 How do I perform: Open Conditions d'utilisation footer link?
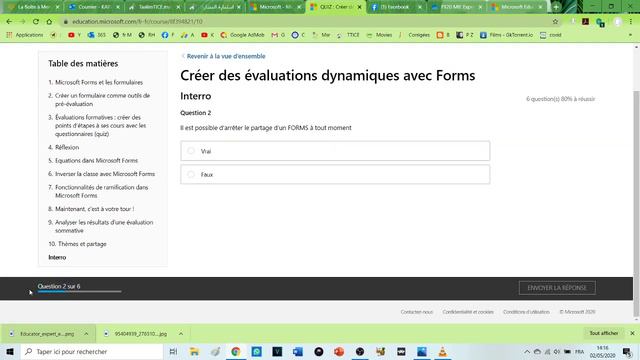click(526, 312)
